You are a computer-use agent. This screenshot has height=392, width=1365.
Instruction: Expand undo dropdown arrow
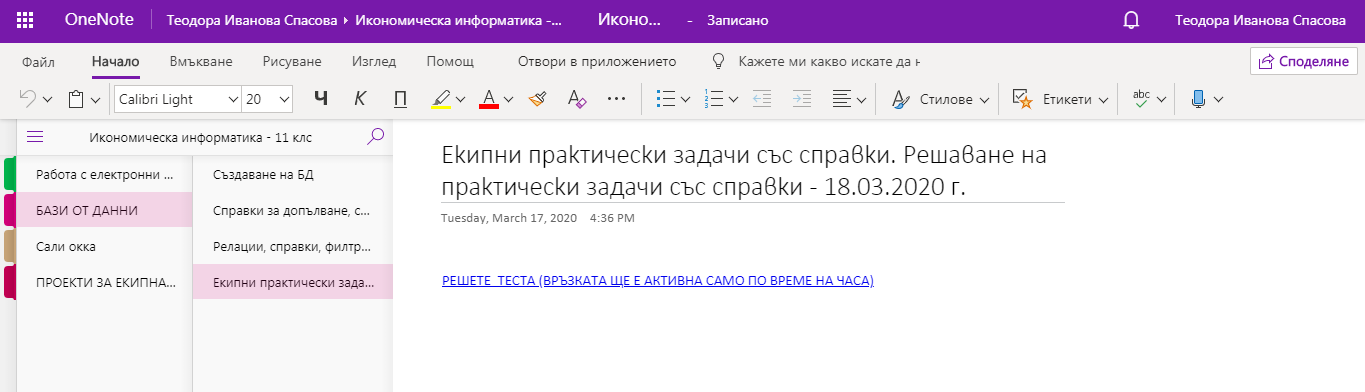tap(48, 100)
